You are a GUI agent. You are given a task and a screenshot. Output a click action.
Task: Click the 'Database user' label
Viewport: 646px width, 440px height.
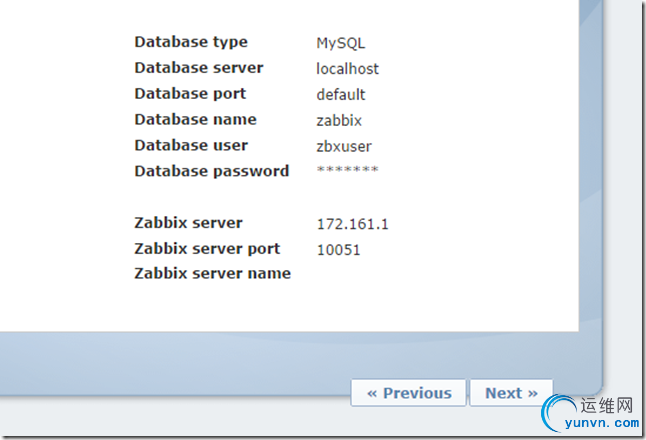point(191,145)
